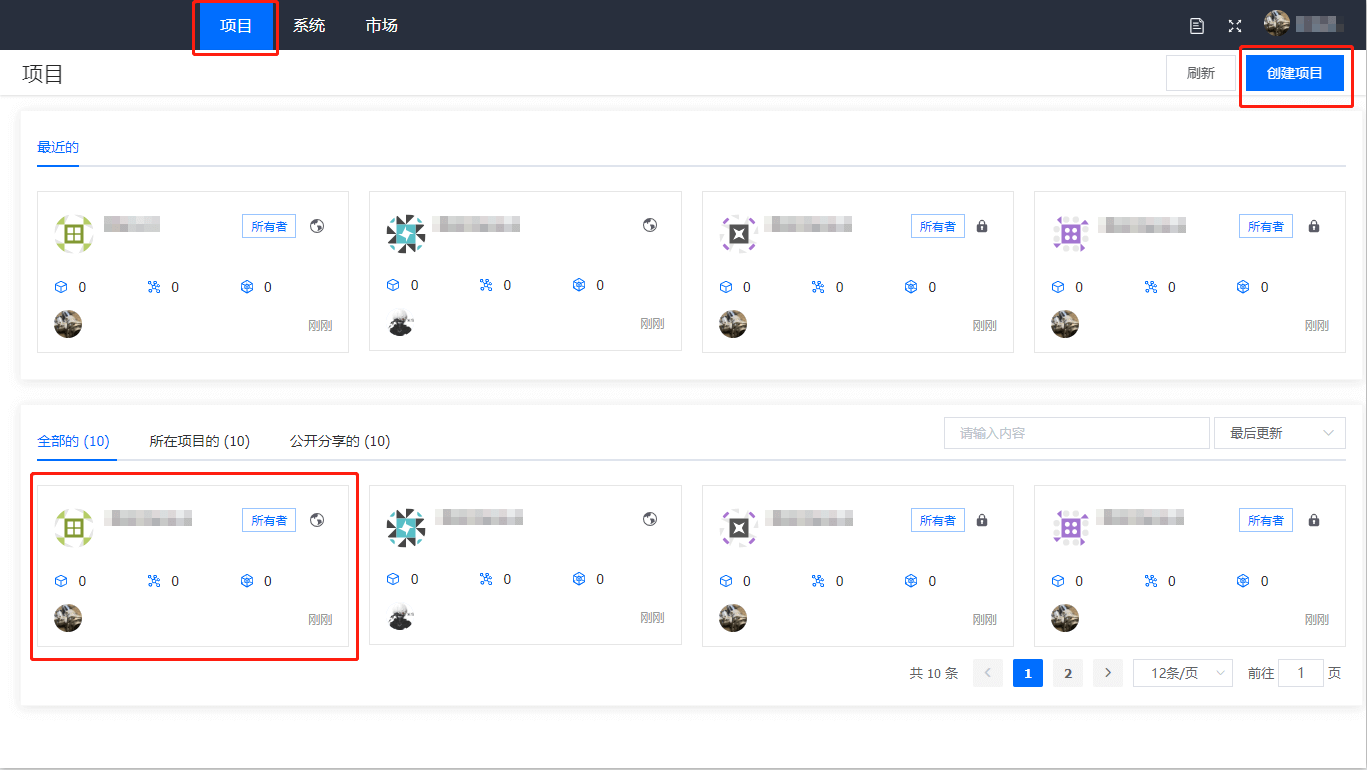Focus the 前往 page number input
Screen dimensions: 1367x770
[x=1301, y=673]
